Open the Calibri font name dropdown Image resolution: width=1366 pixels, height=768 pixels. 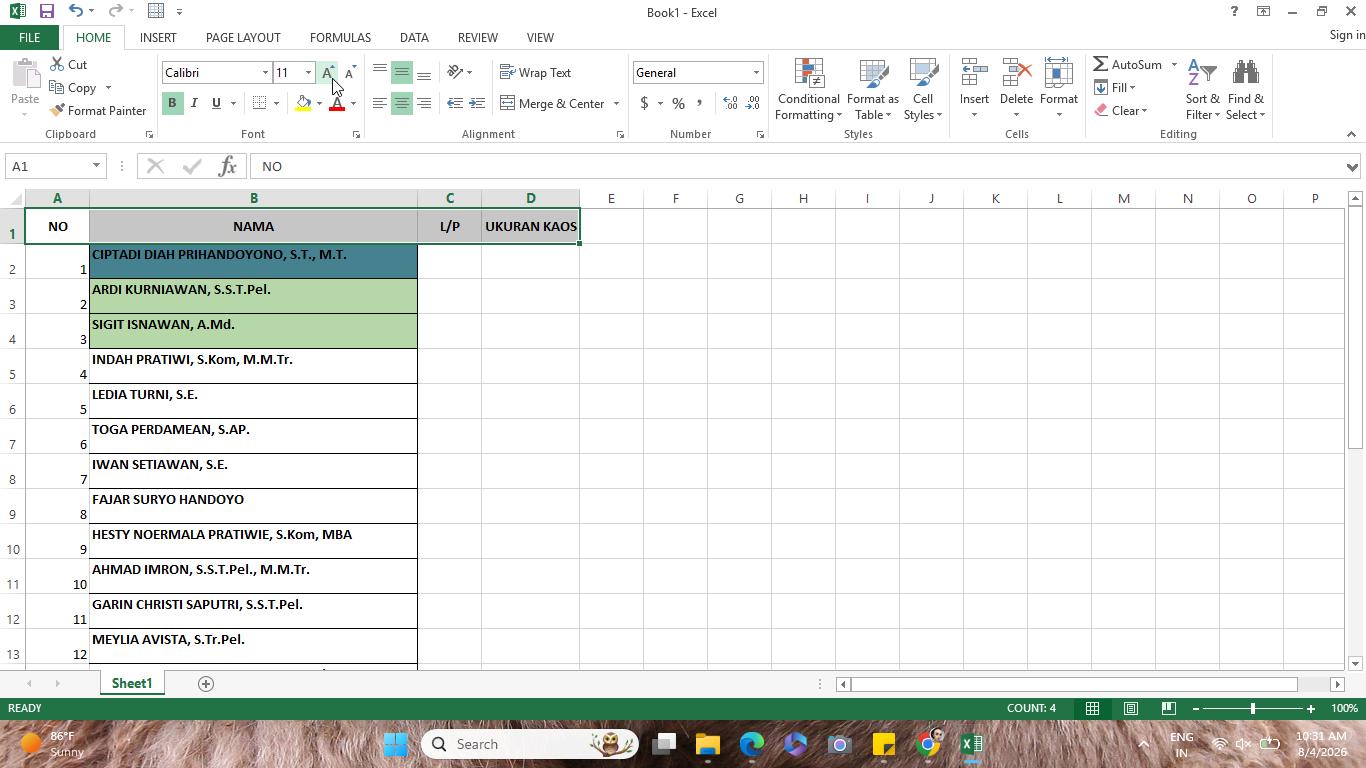tap(265, 72)
